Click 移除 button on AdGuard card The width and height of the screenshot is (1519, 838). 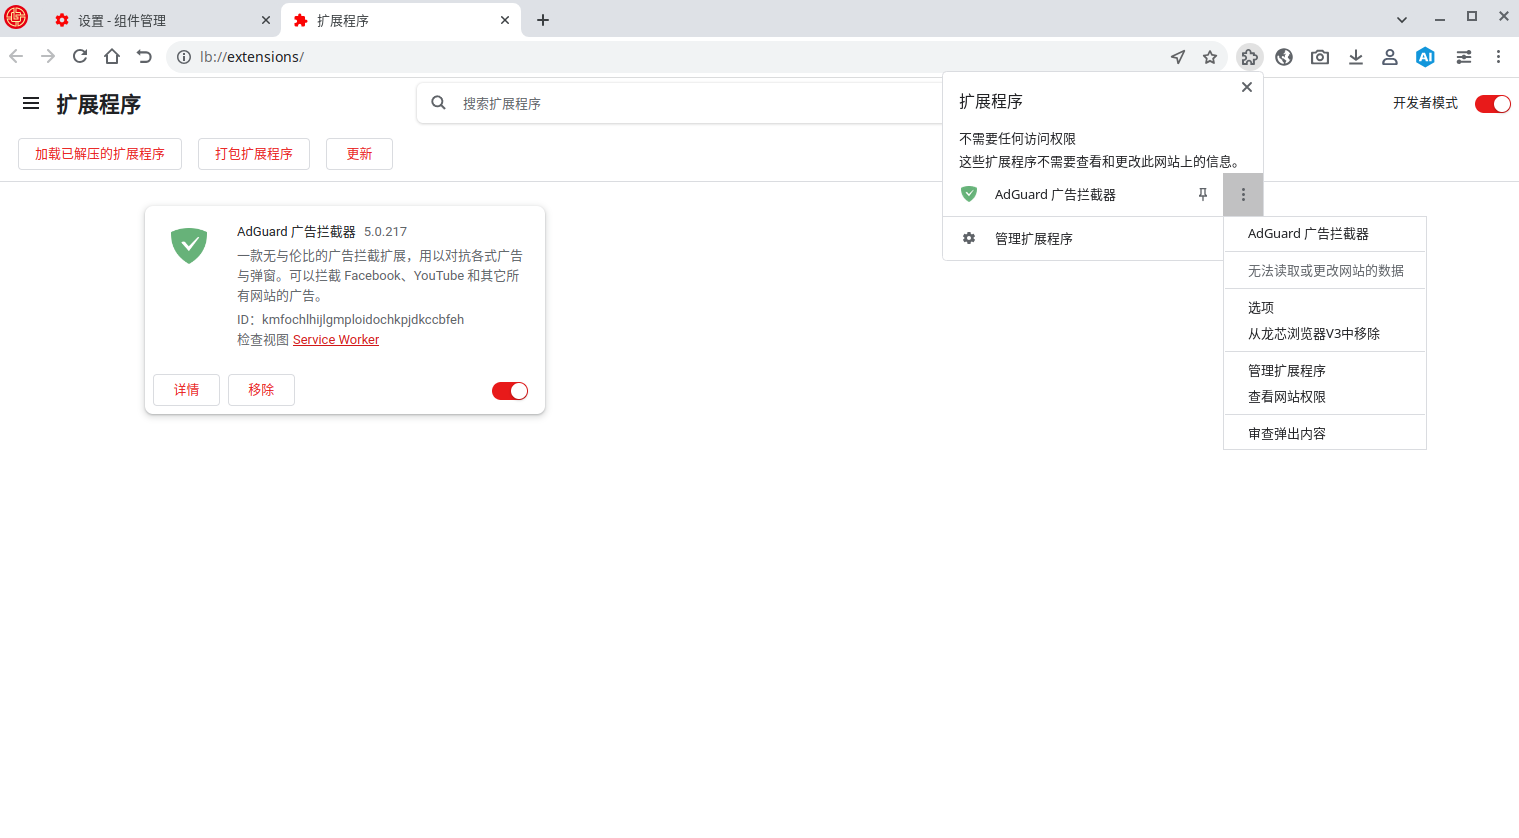click(261, 390)
